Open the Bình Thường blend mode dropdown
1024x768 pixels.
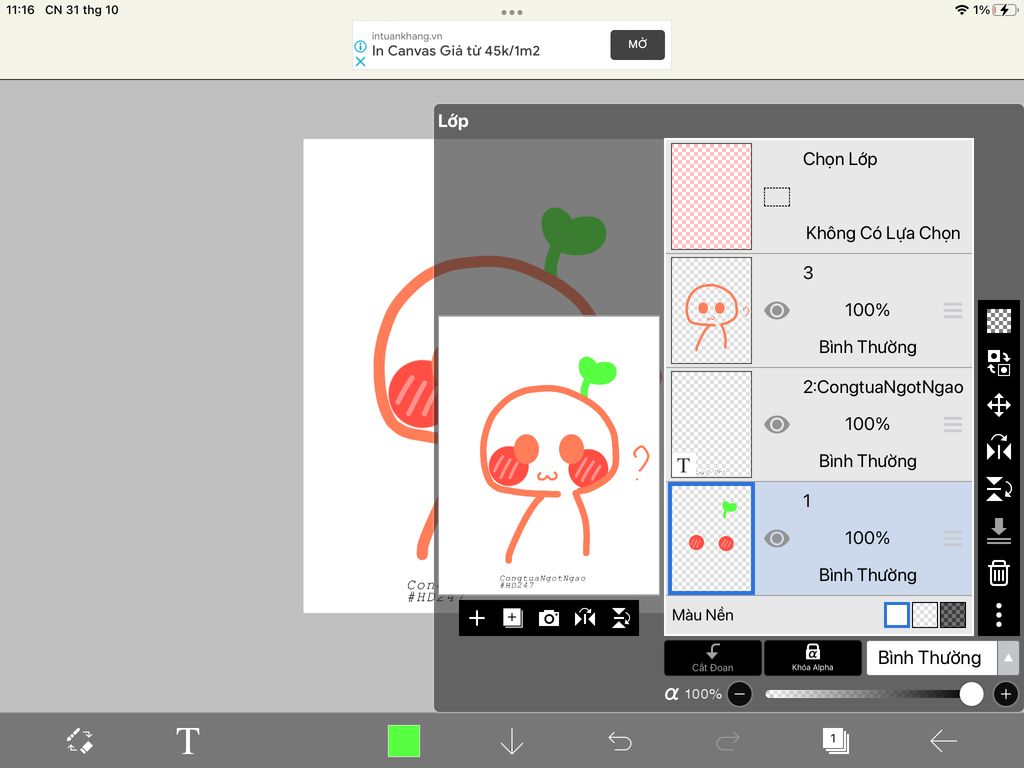(x=931, y=658)
